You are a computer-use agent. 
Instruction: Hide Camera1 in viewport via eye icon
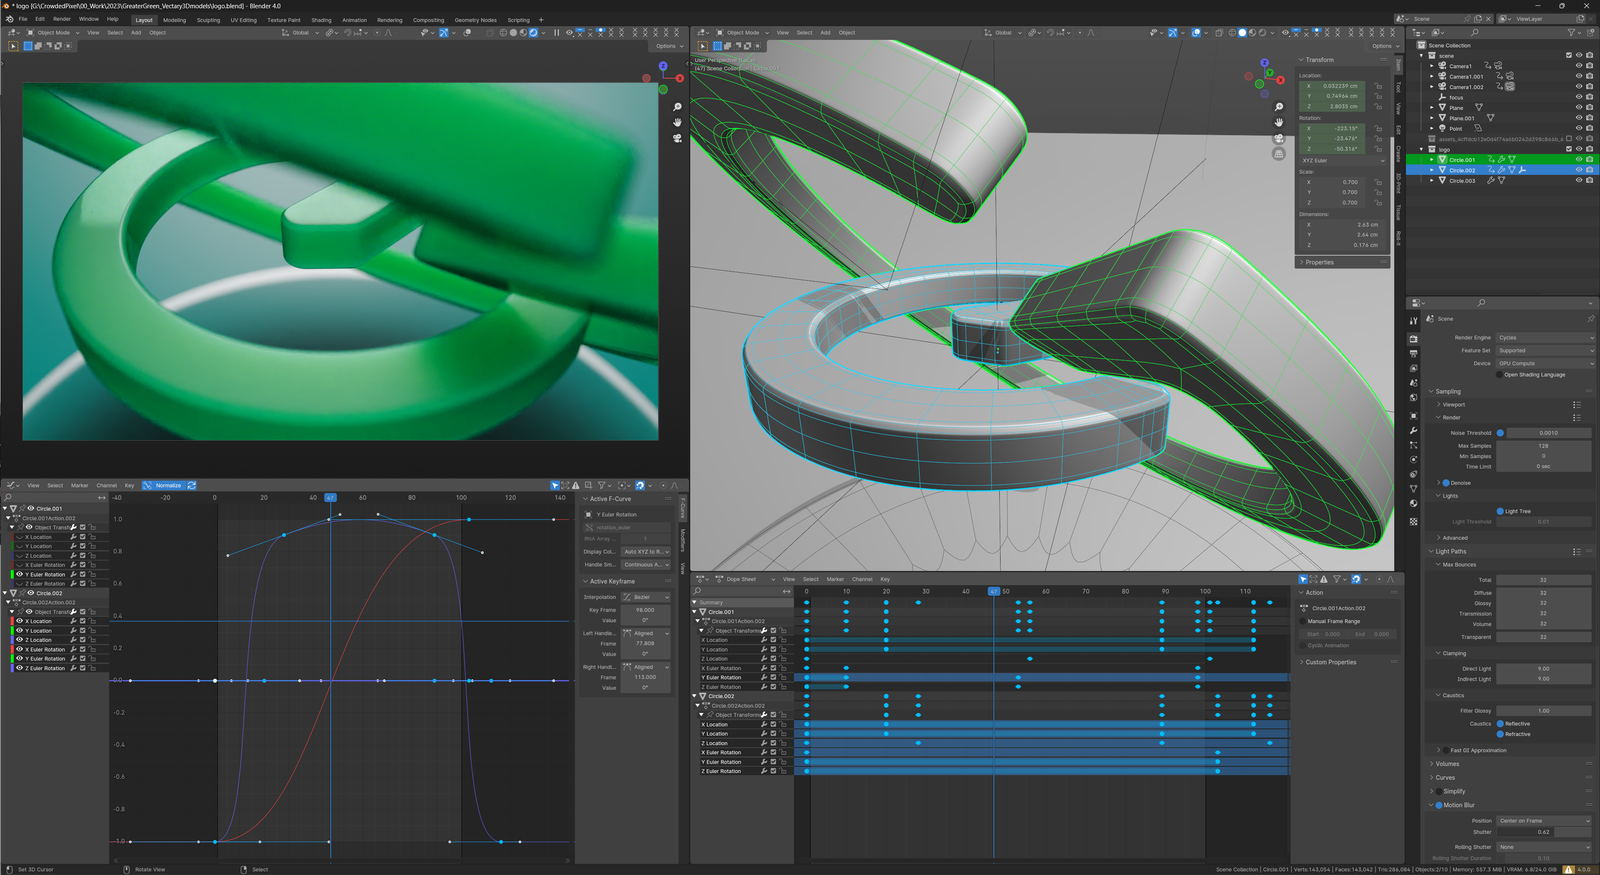[x=1579, y=65]
